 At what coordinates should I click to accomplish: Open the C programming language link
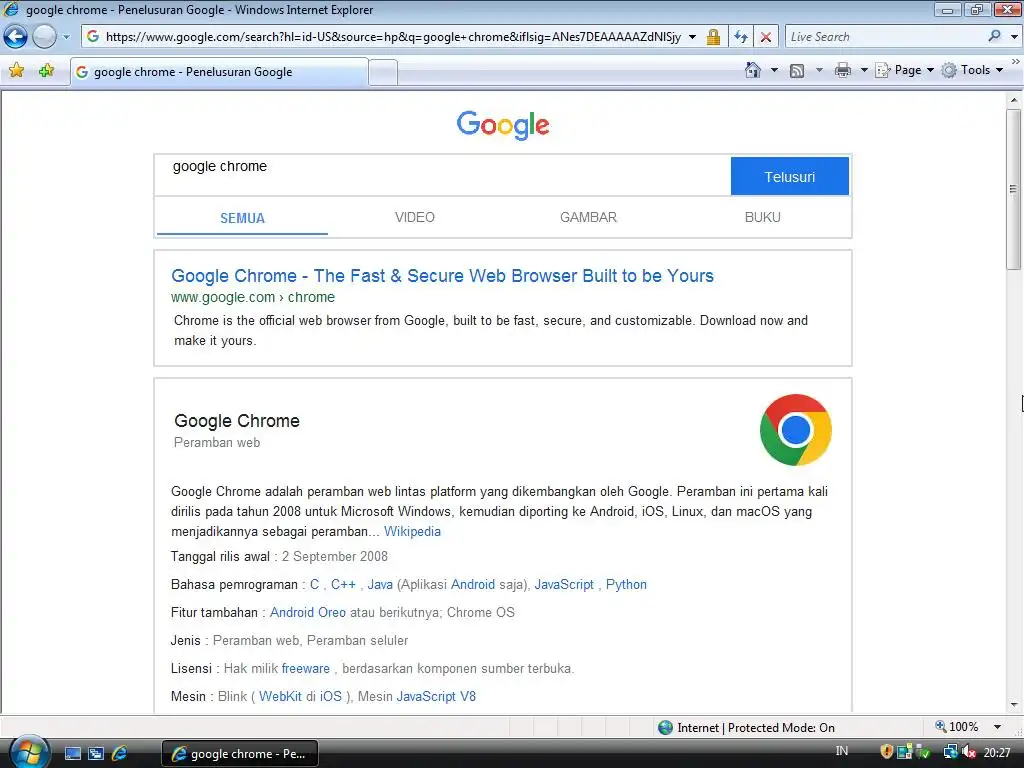314,584
